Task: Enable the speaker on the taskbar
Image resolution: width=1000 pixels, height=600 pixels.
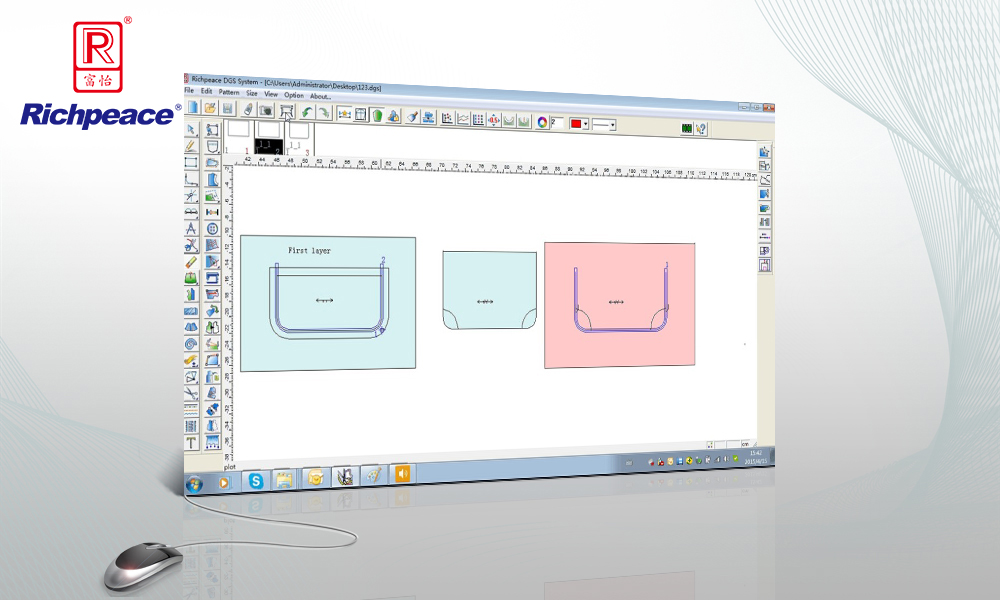Action: [x=402, y=475]
